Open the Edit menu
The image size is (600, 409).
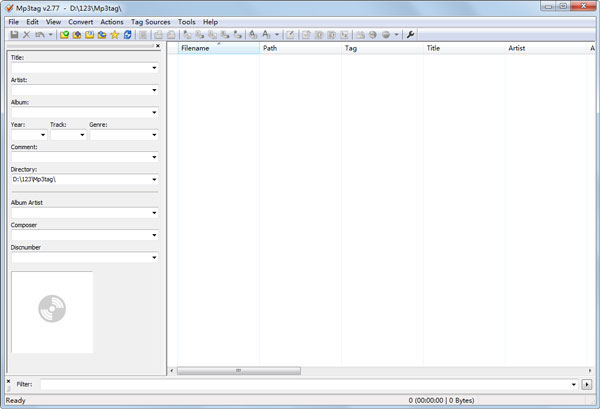point(33,22)
